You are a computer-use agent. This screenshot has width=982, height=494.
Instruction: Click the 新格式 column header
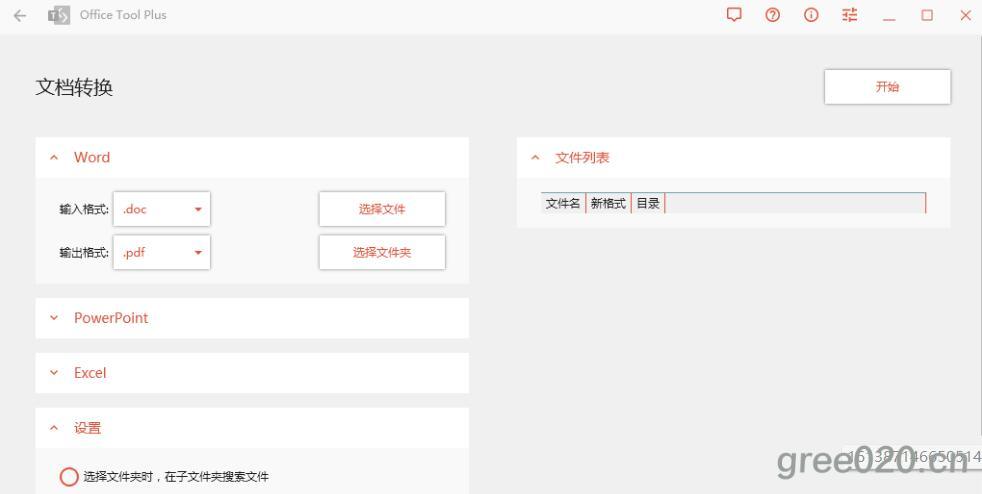pyautogui.click(x=608, y=204)
